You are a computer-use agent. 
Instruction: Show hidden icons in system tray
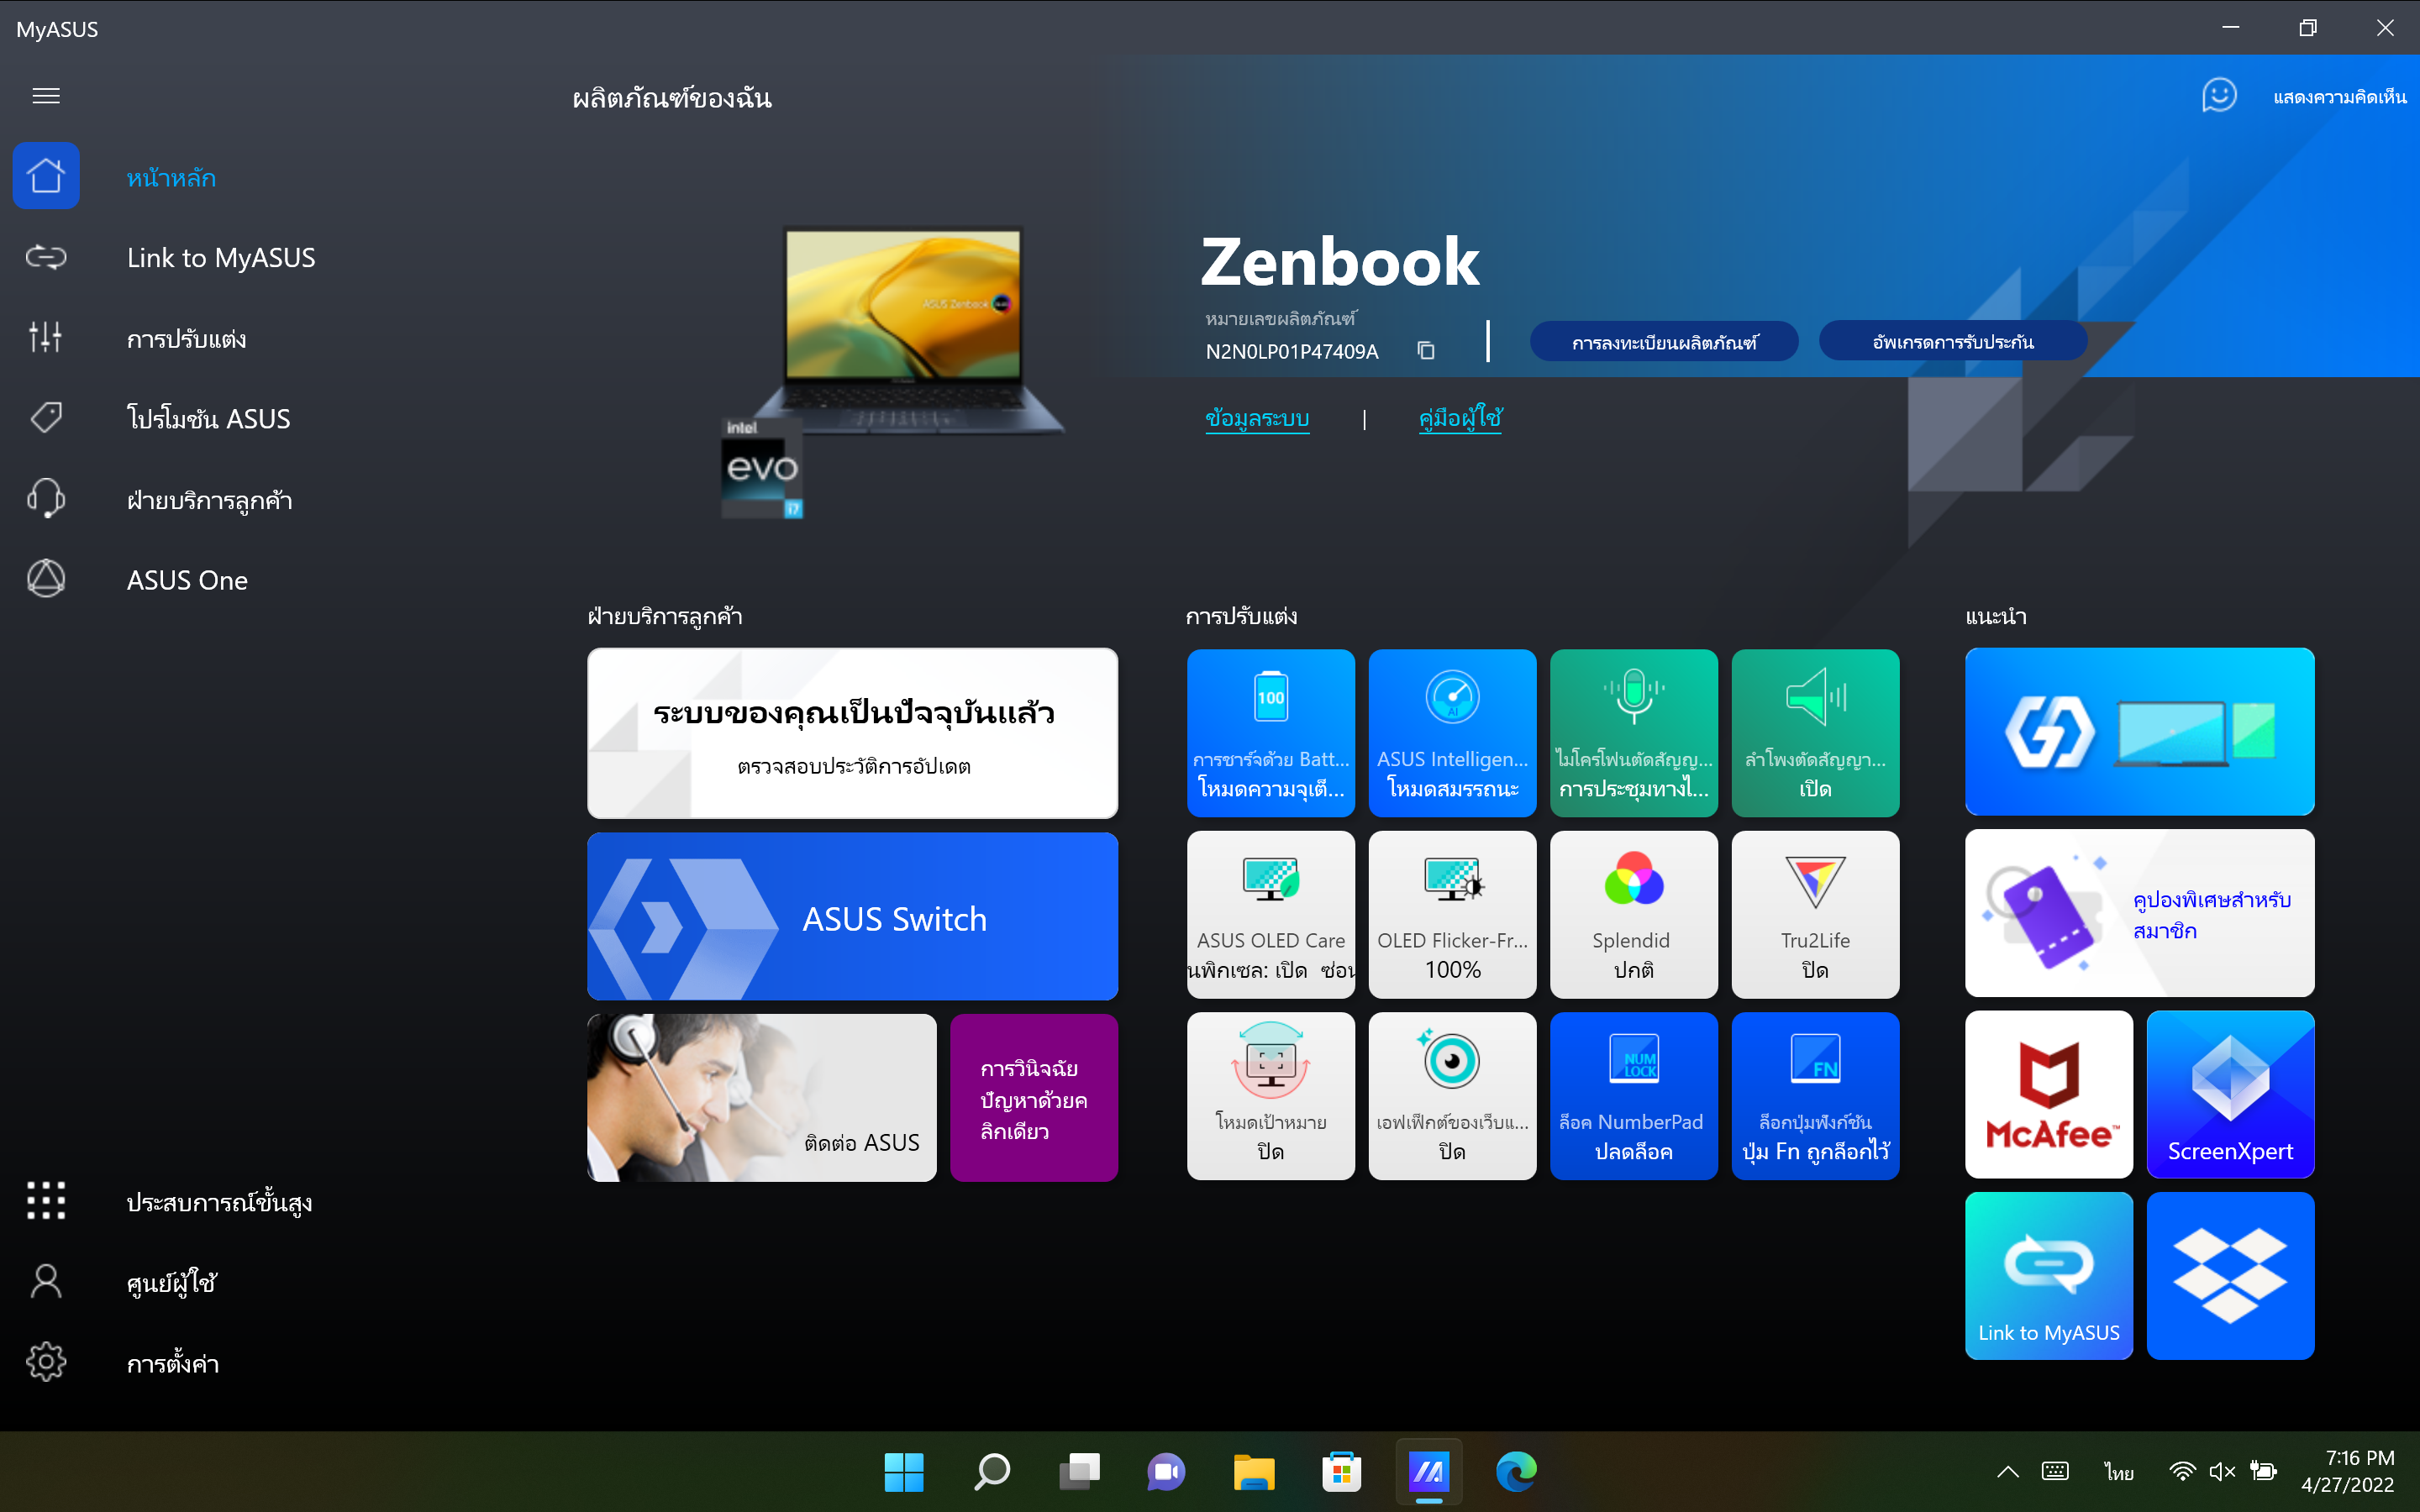pyautogui.click(x=2007, y=1471)
